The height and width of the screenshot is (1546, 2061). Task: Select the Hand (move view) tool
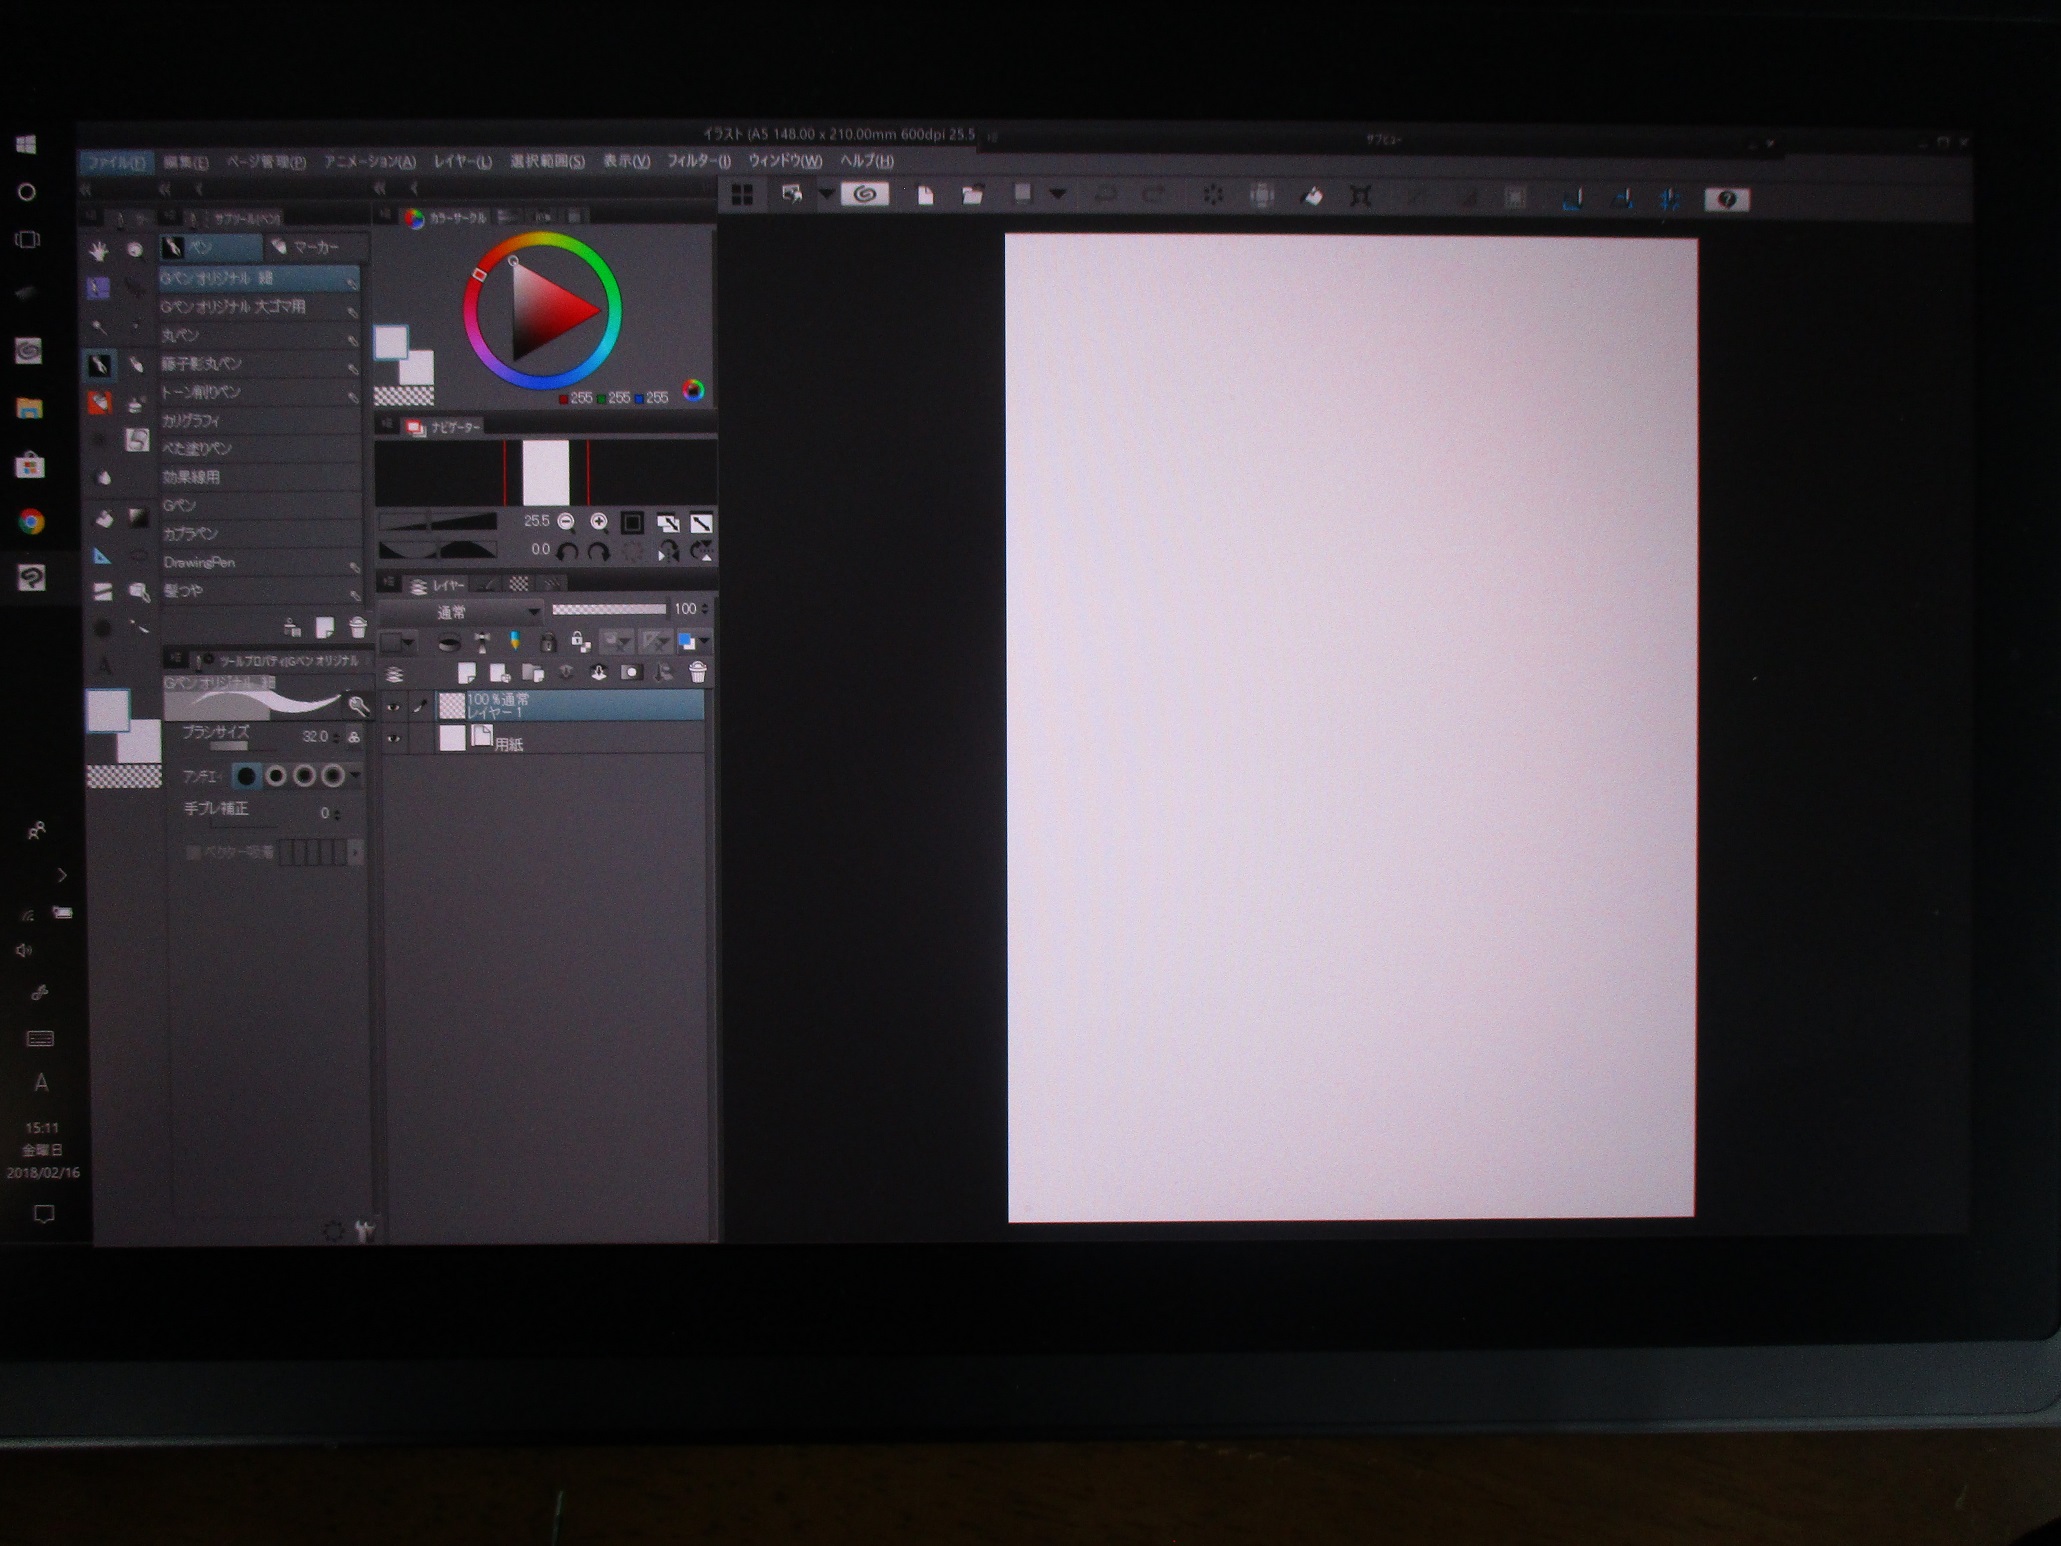(x=98, y=250)
